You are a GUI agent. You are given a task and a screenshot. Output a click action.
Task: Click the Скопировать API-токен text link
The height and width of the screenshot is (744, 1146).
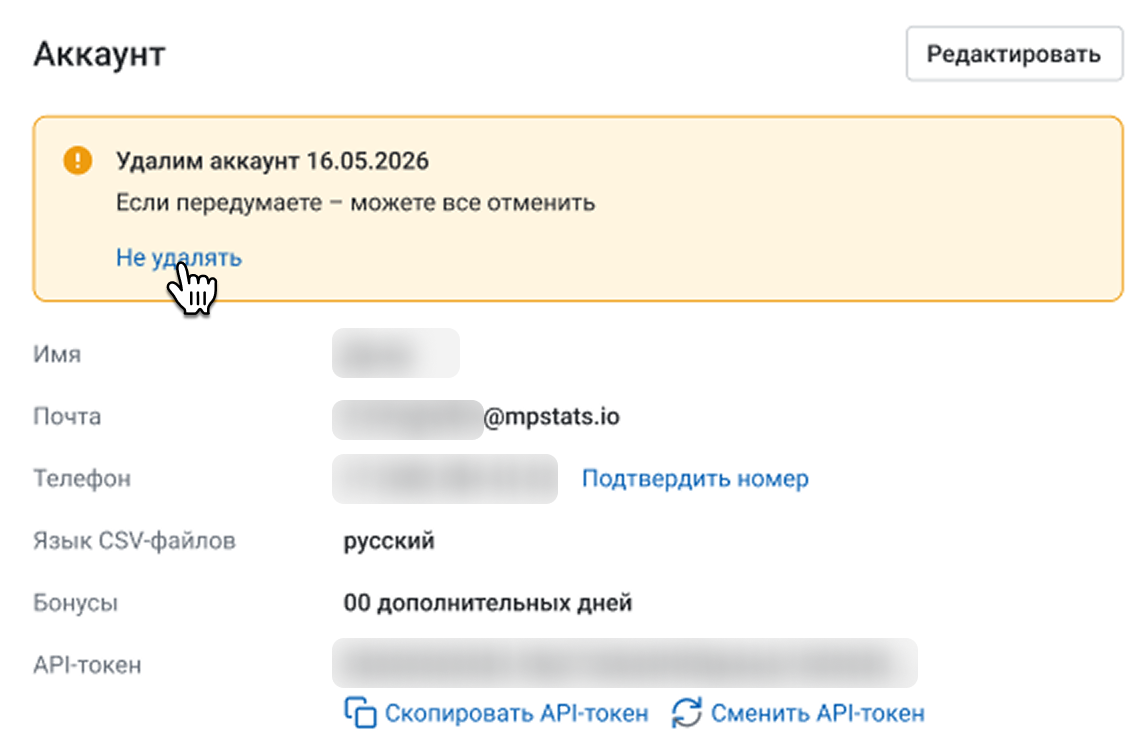pyautogui.click(x=516, y=713)
